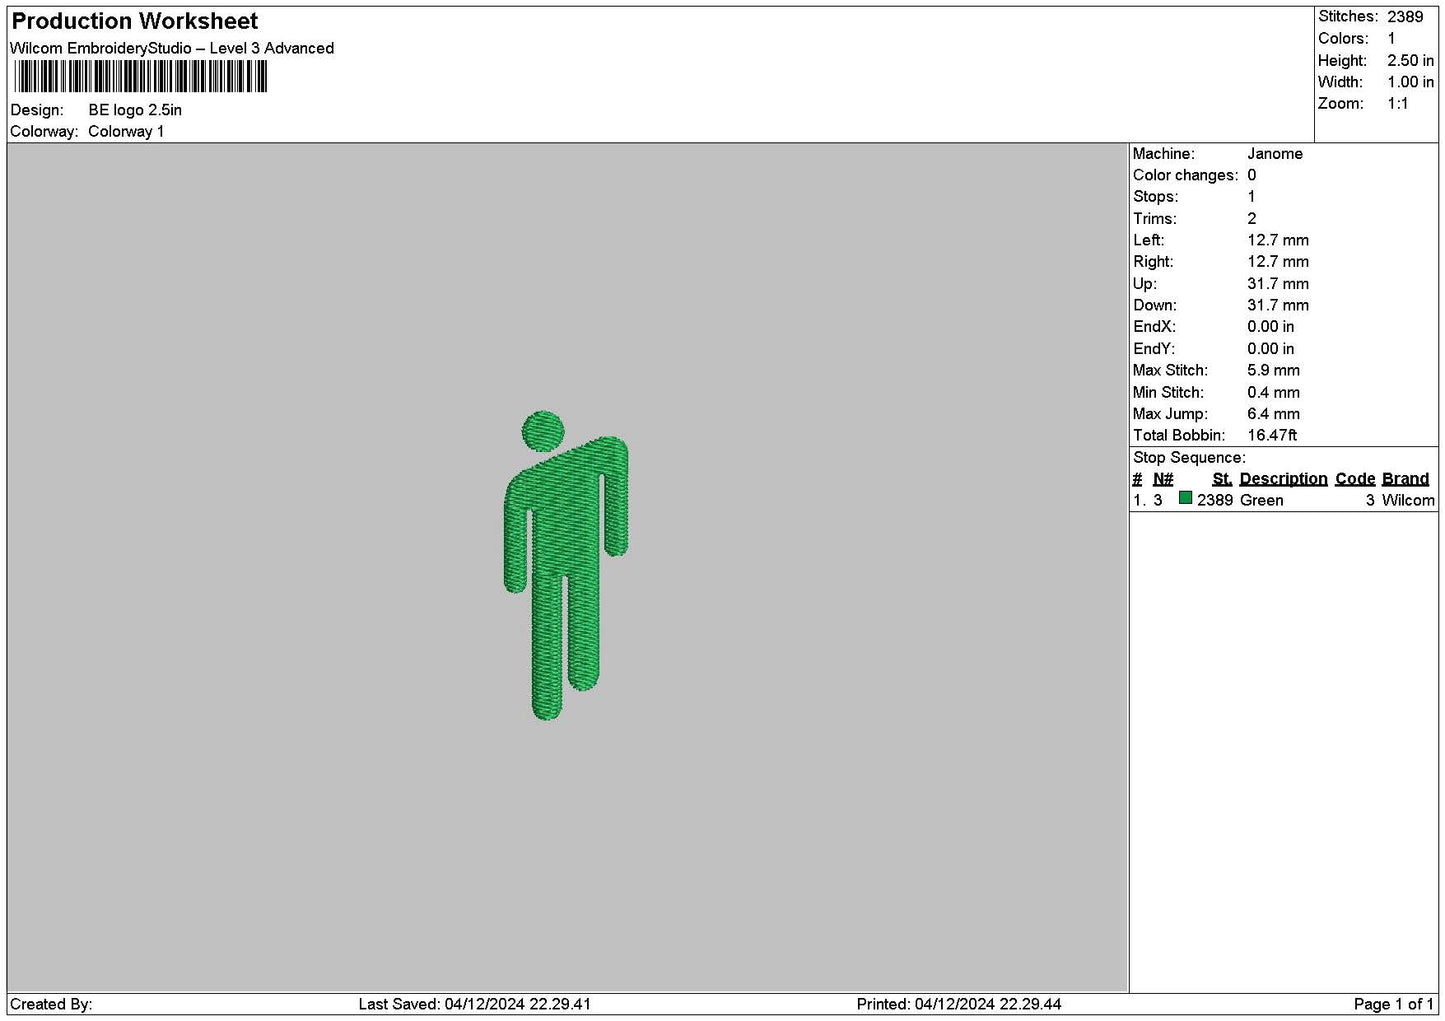
Task: Click the Height value '2.50 in'
Action: (1410, 61)
